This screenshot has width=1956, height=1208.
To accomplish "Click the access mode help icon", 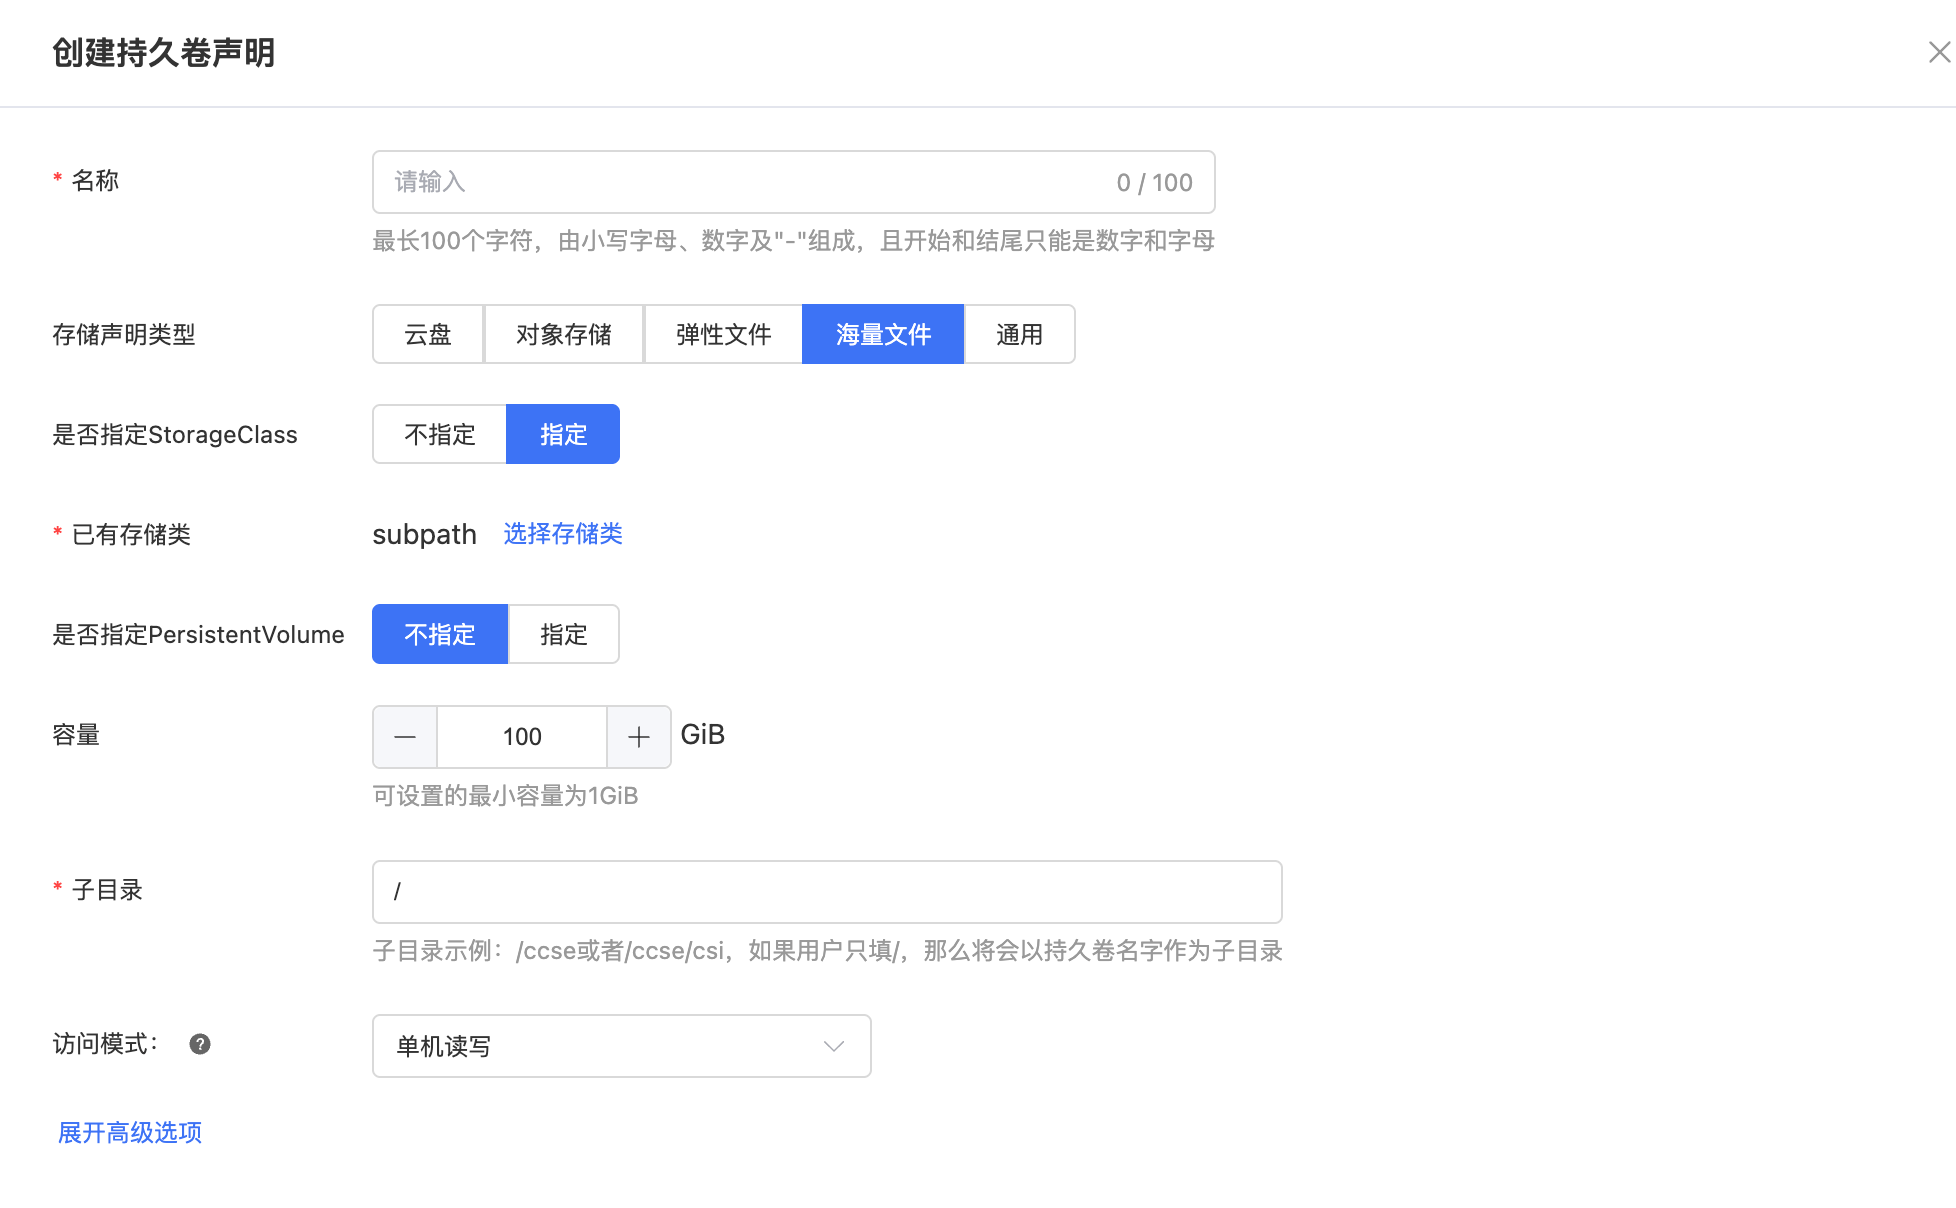I will click(200, 1044).
